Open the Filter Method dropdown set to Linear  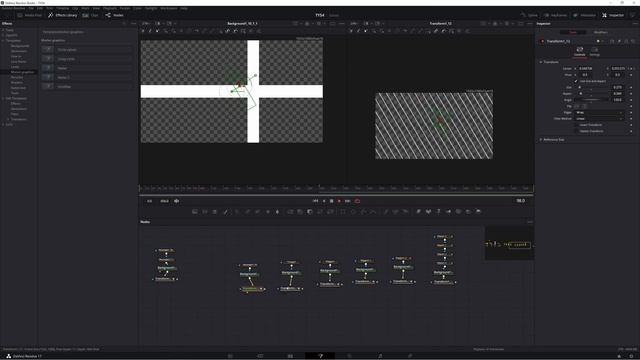[599, 118]
